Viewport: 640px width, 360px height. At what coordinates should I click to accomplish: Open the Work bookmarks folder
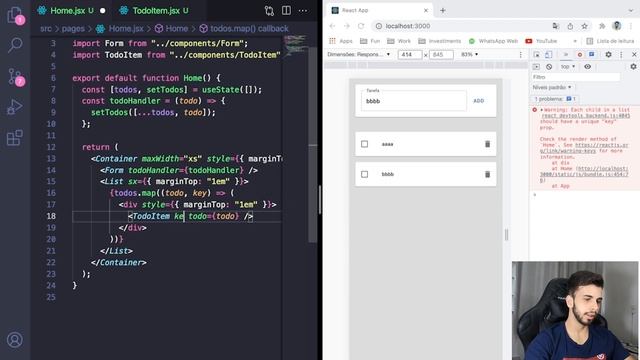pyautogui.click(x=399, y=41)
